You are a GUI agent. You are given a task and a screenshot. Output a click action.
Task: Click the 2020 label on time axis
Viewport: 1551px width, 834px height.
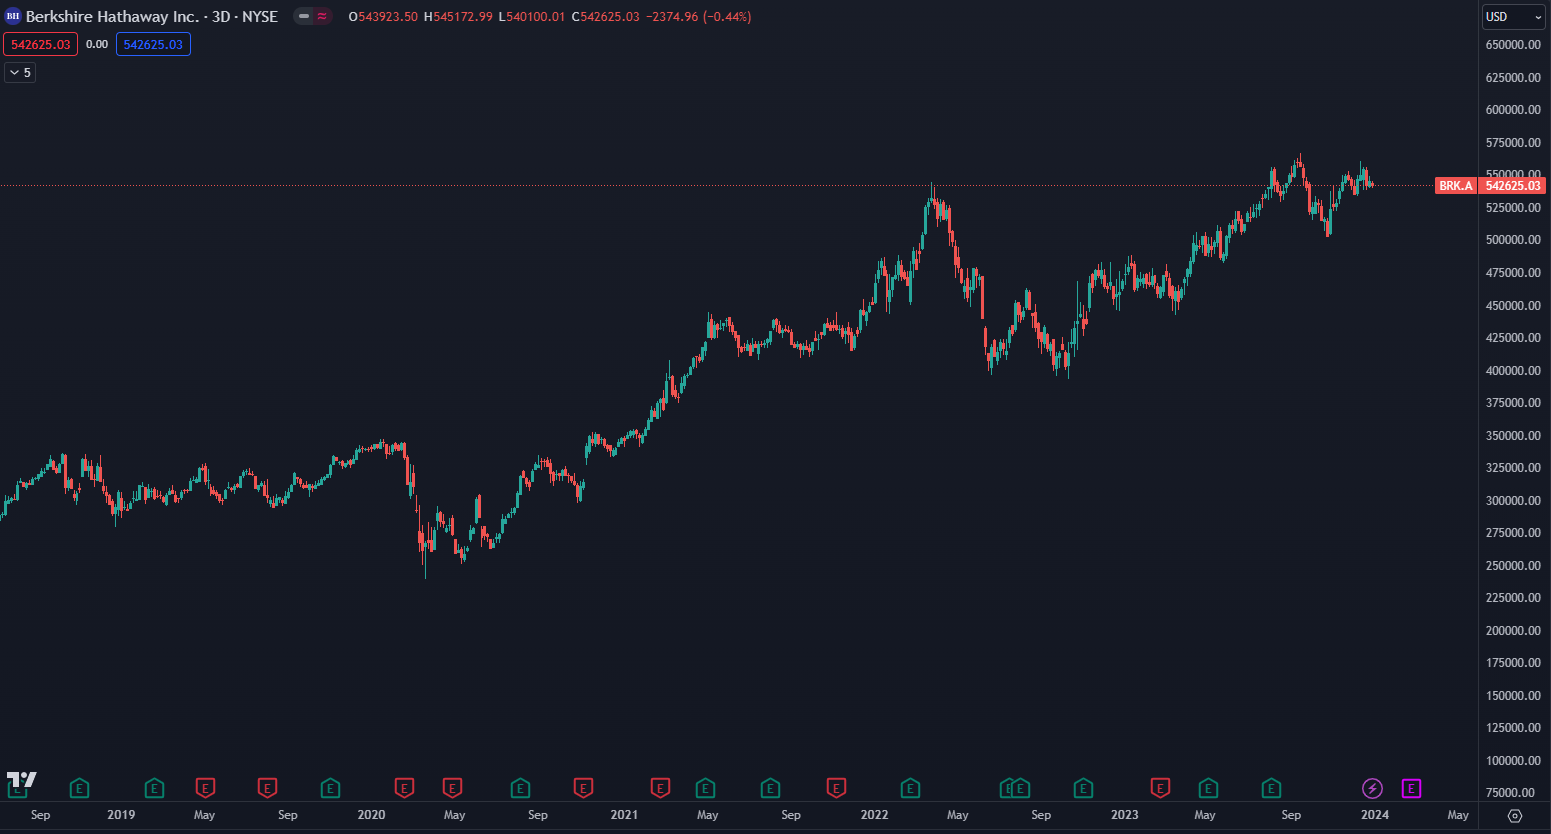coord(371,815)
